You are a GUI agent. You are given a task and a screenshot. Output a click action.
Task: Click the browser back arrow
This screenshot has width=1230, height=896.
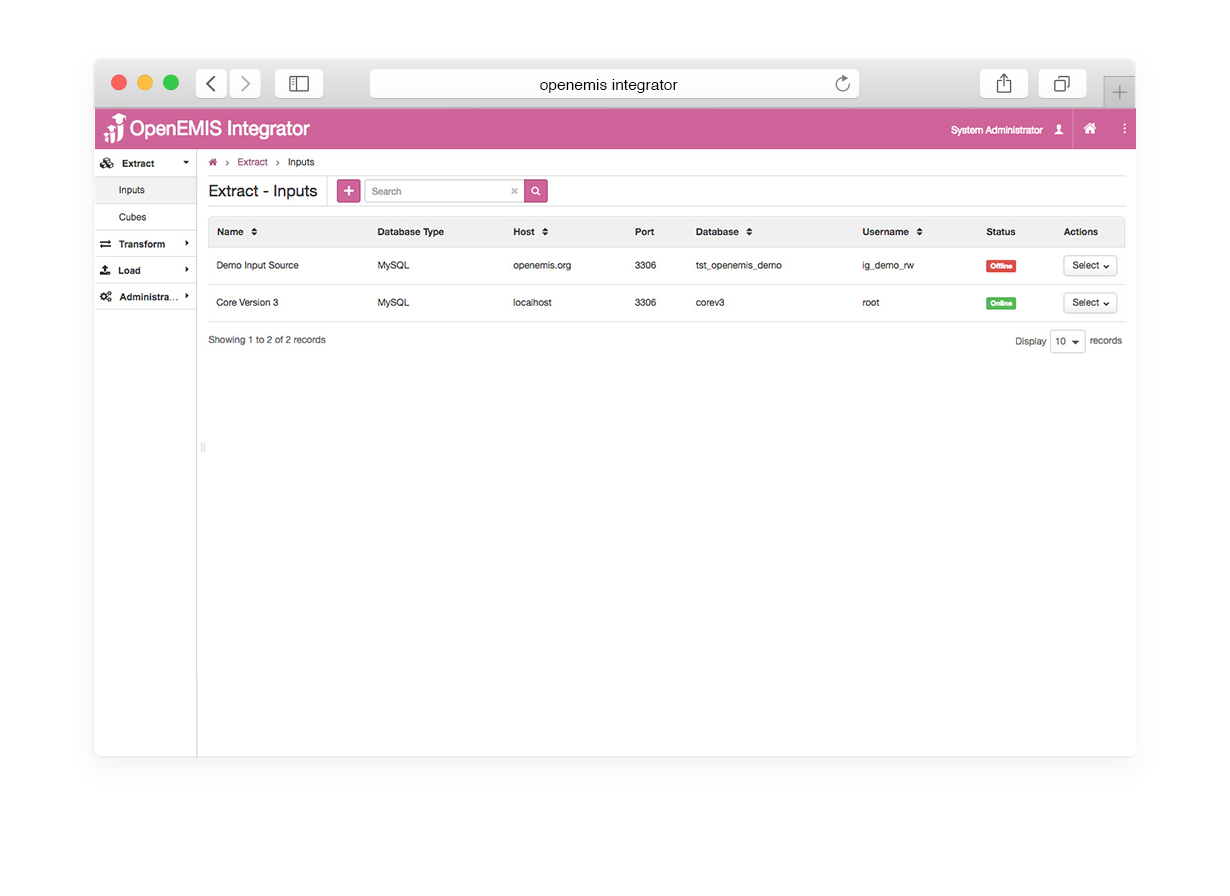point(211,84)
